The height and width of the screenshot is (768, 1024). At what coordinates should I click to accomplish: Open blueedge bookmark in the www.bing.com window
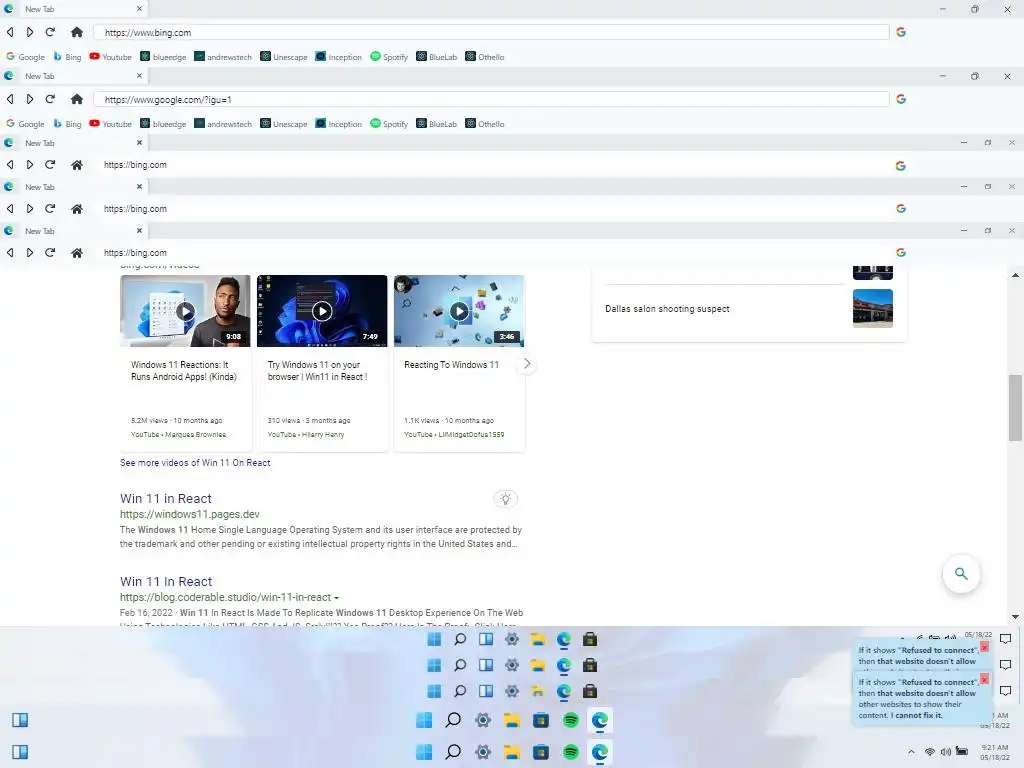click(x=163, y=57)
